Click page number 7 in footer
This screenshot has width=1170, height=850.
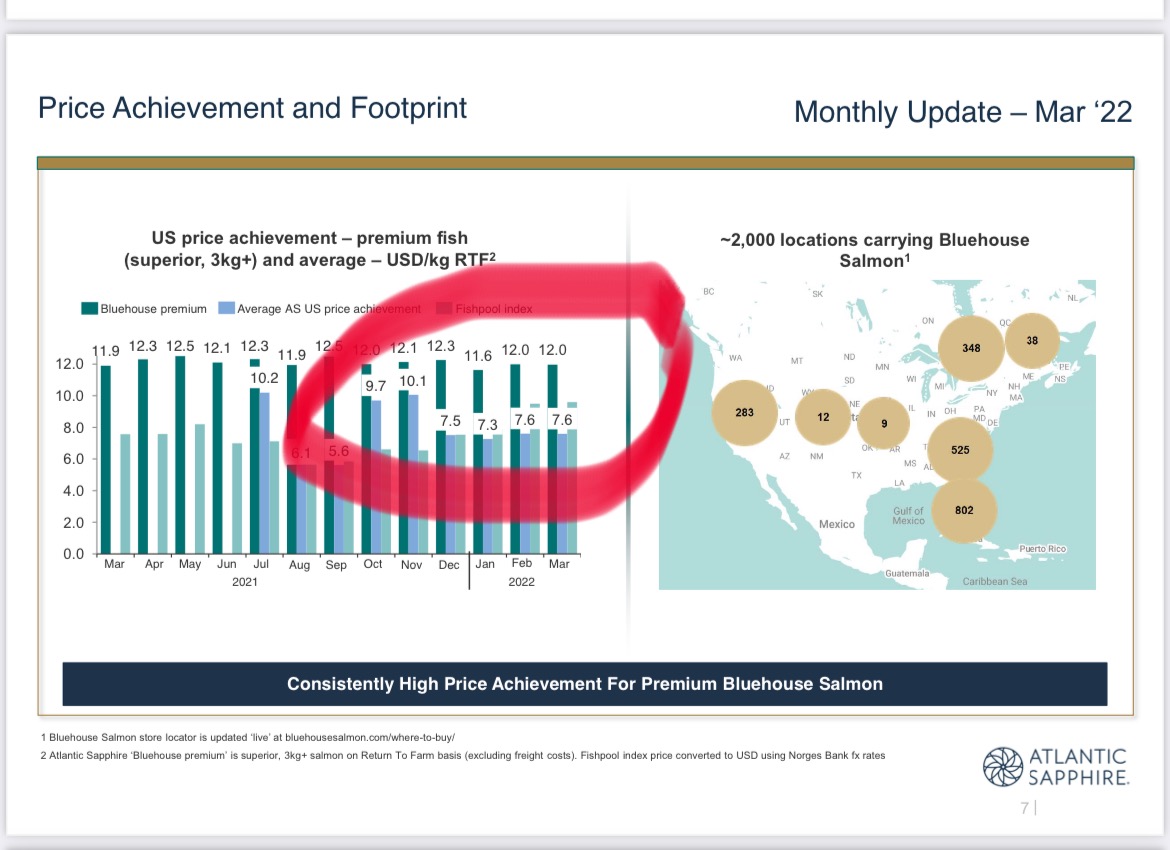pyautogui.click(x=1025, y=807)
